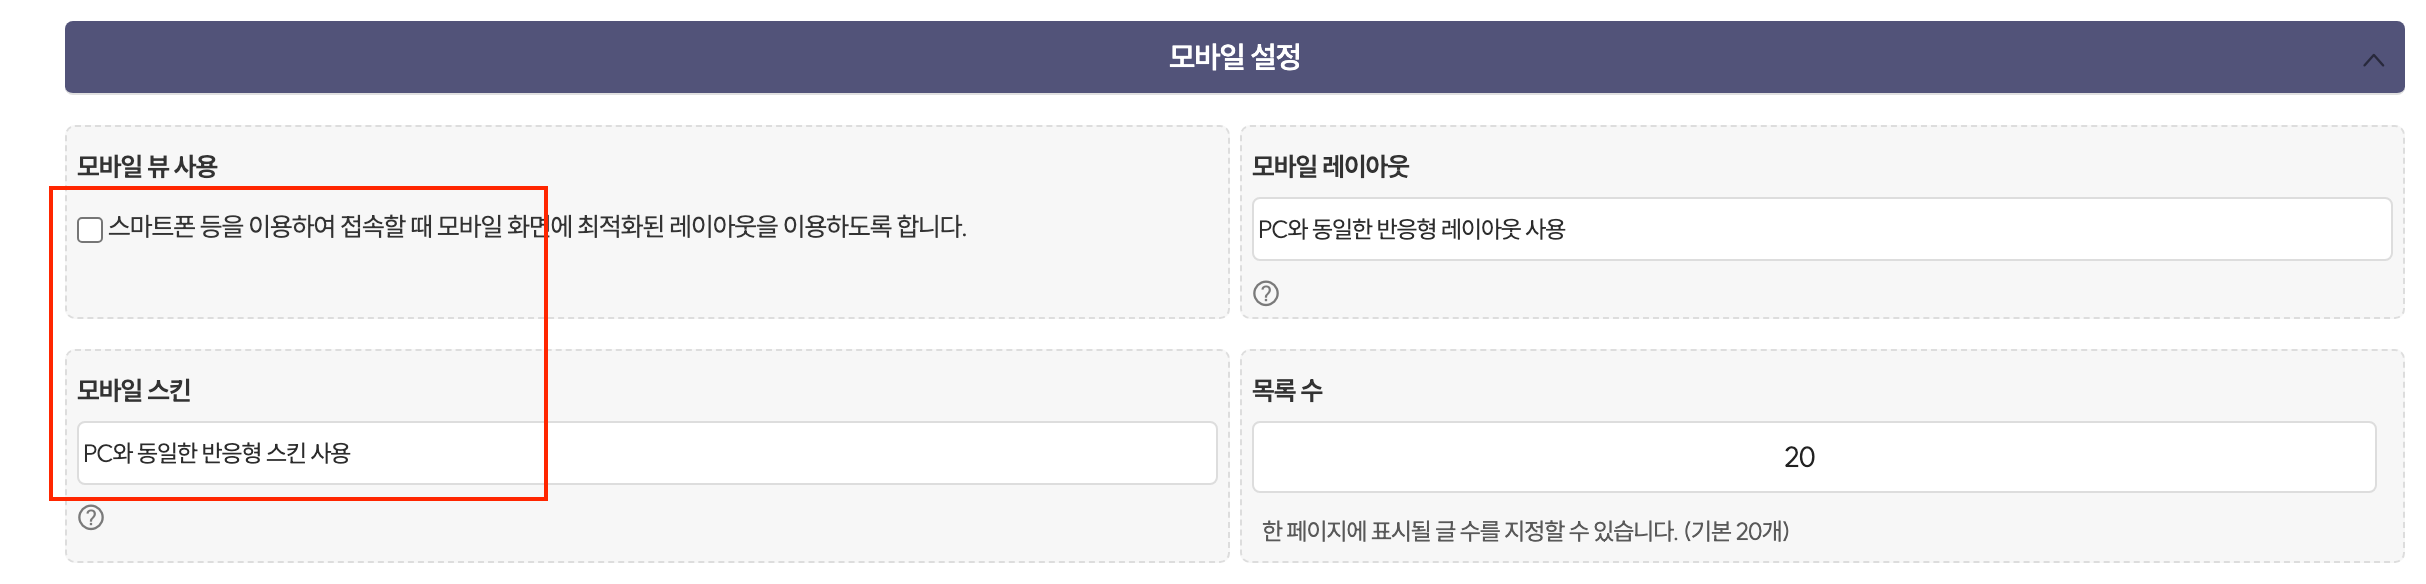The height and width of the screenshot is (584, 2426).
Task: Select the 모바일 뷰 사용 heading
Action: tap(147, 166)
